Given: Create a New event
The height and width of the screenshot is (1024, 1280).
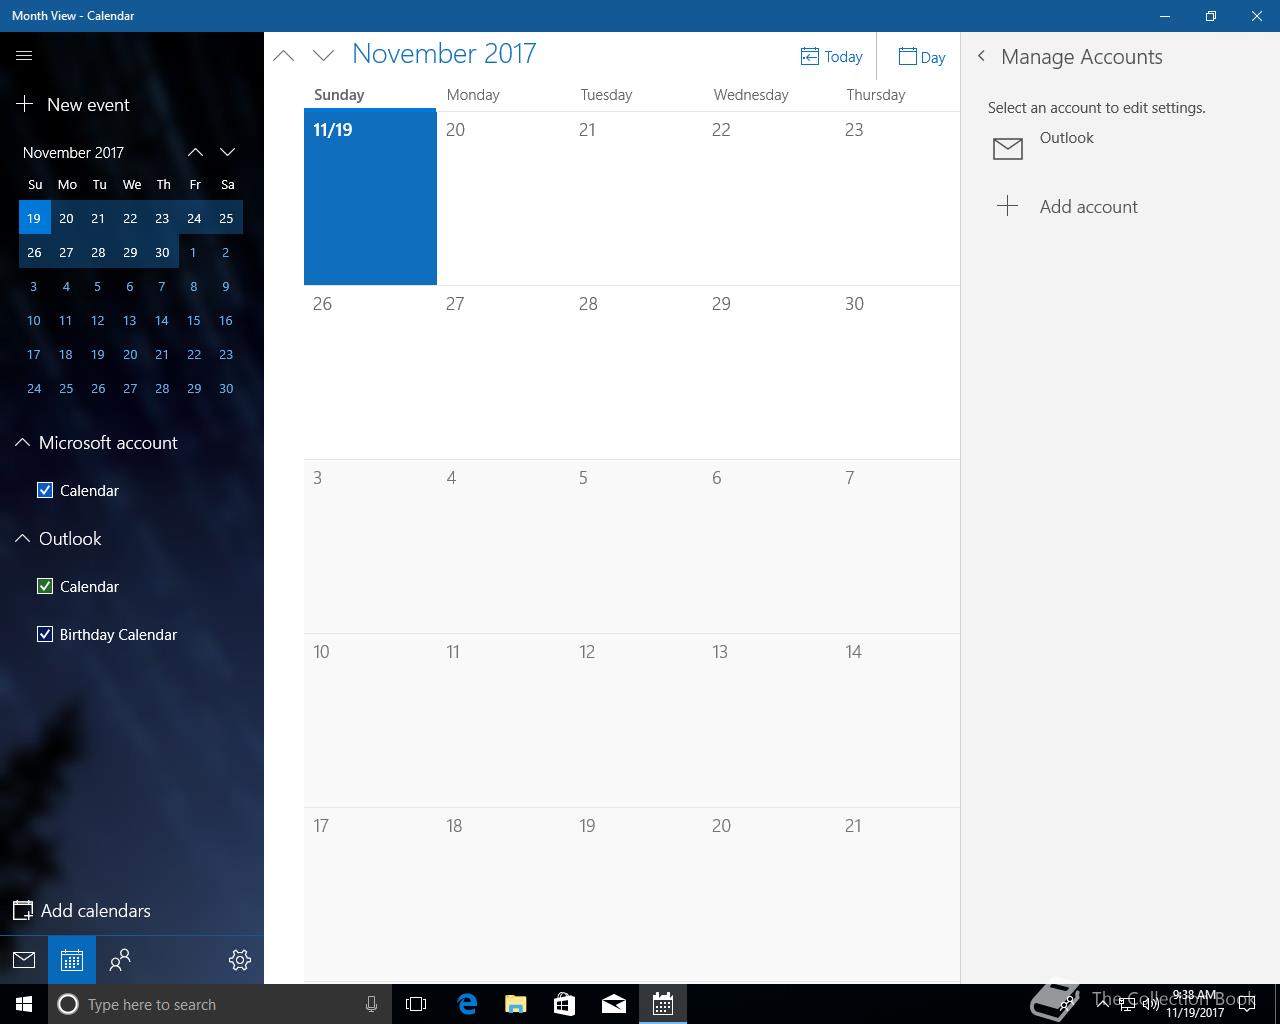Looking at the screenshot, I should click(73, 104).
